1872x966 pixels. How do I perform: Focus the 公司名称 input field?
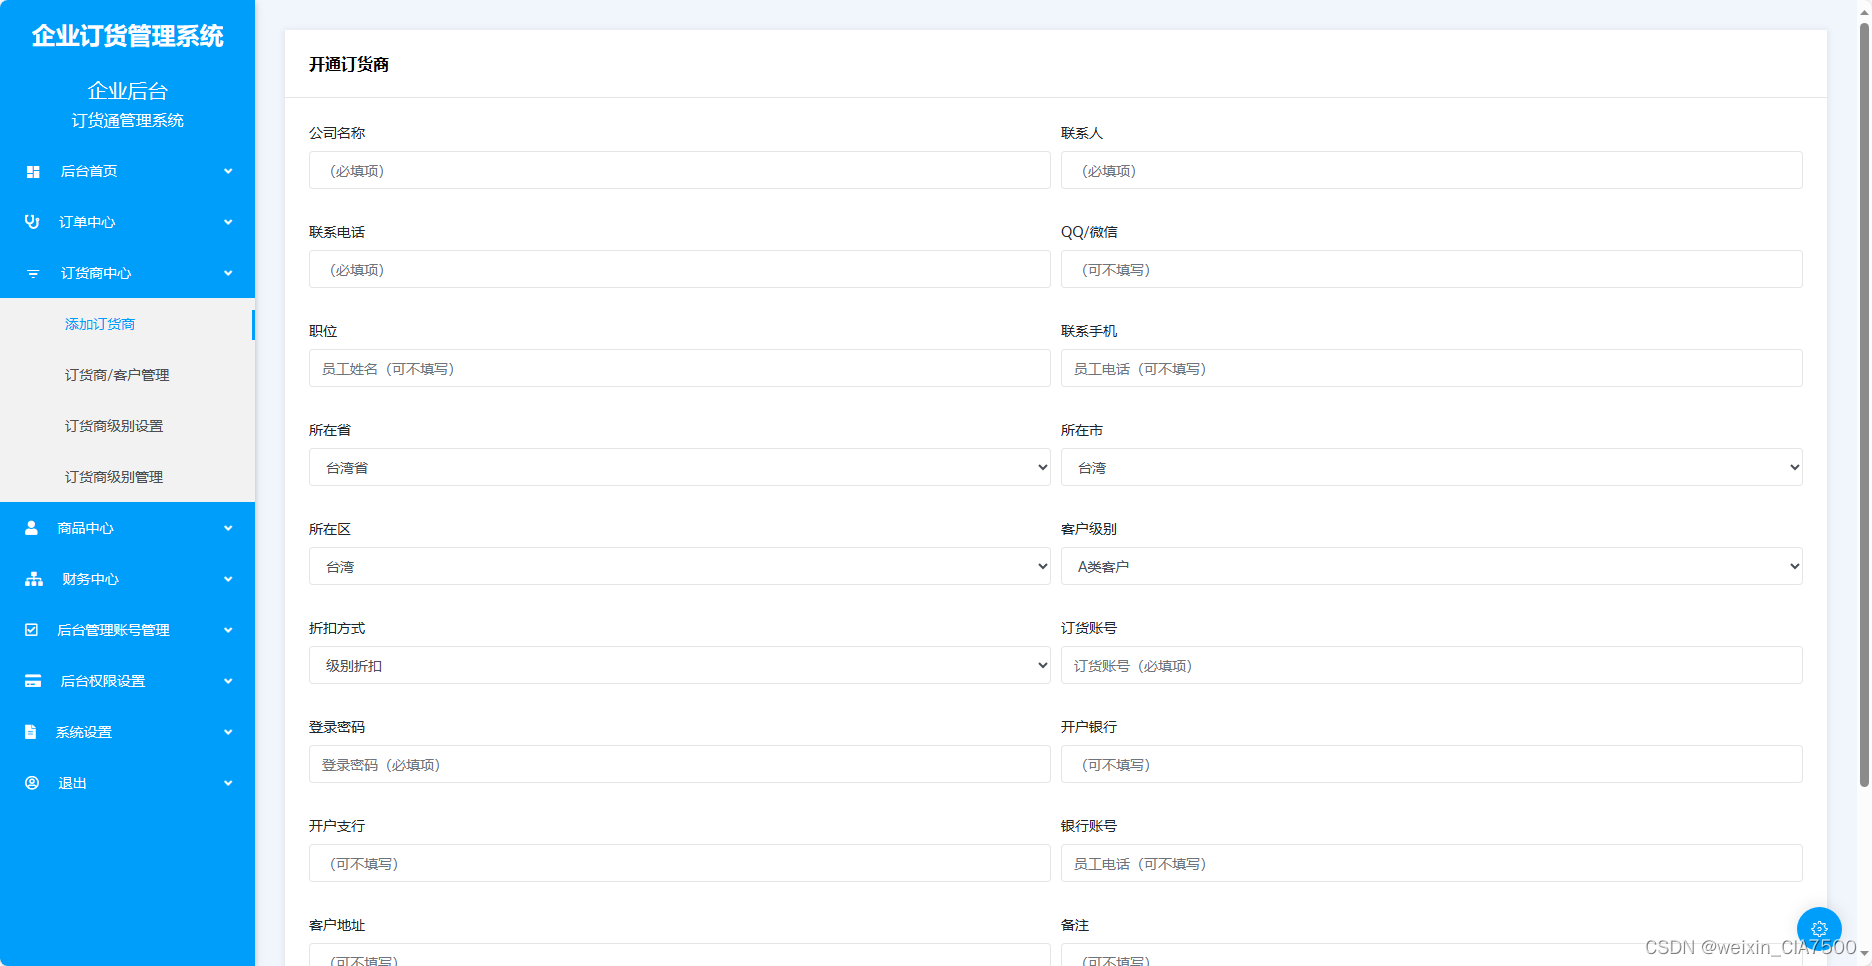(680, 170)
